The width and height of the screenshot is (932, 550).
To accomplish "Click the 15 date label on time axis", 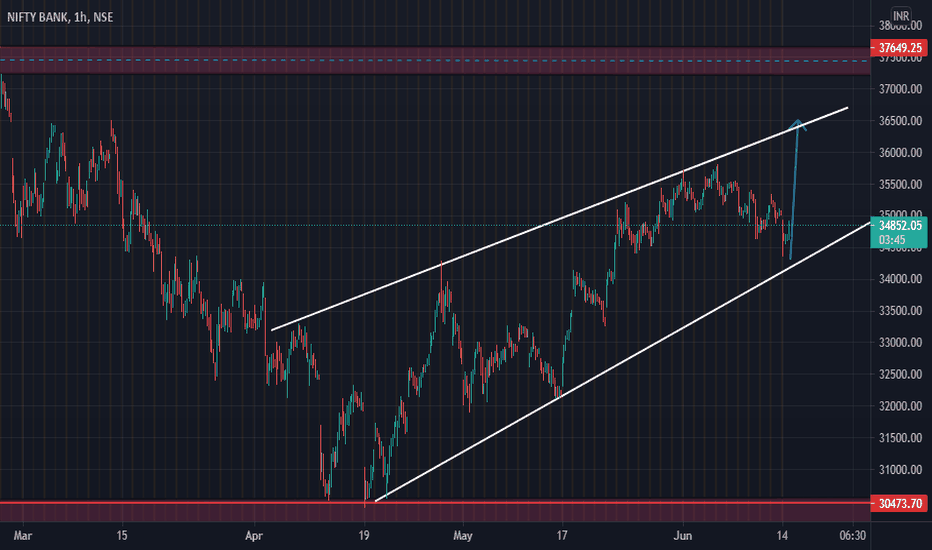I will (122, 536).
